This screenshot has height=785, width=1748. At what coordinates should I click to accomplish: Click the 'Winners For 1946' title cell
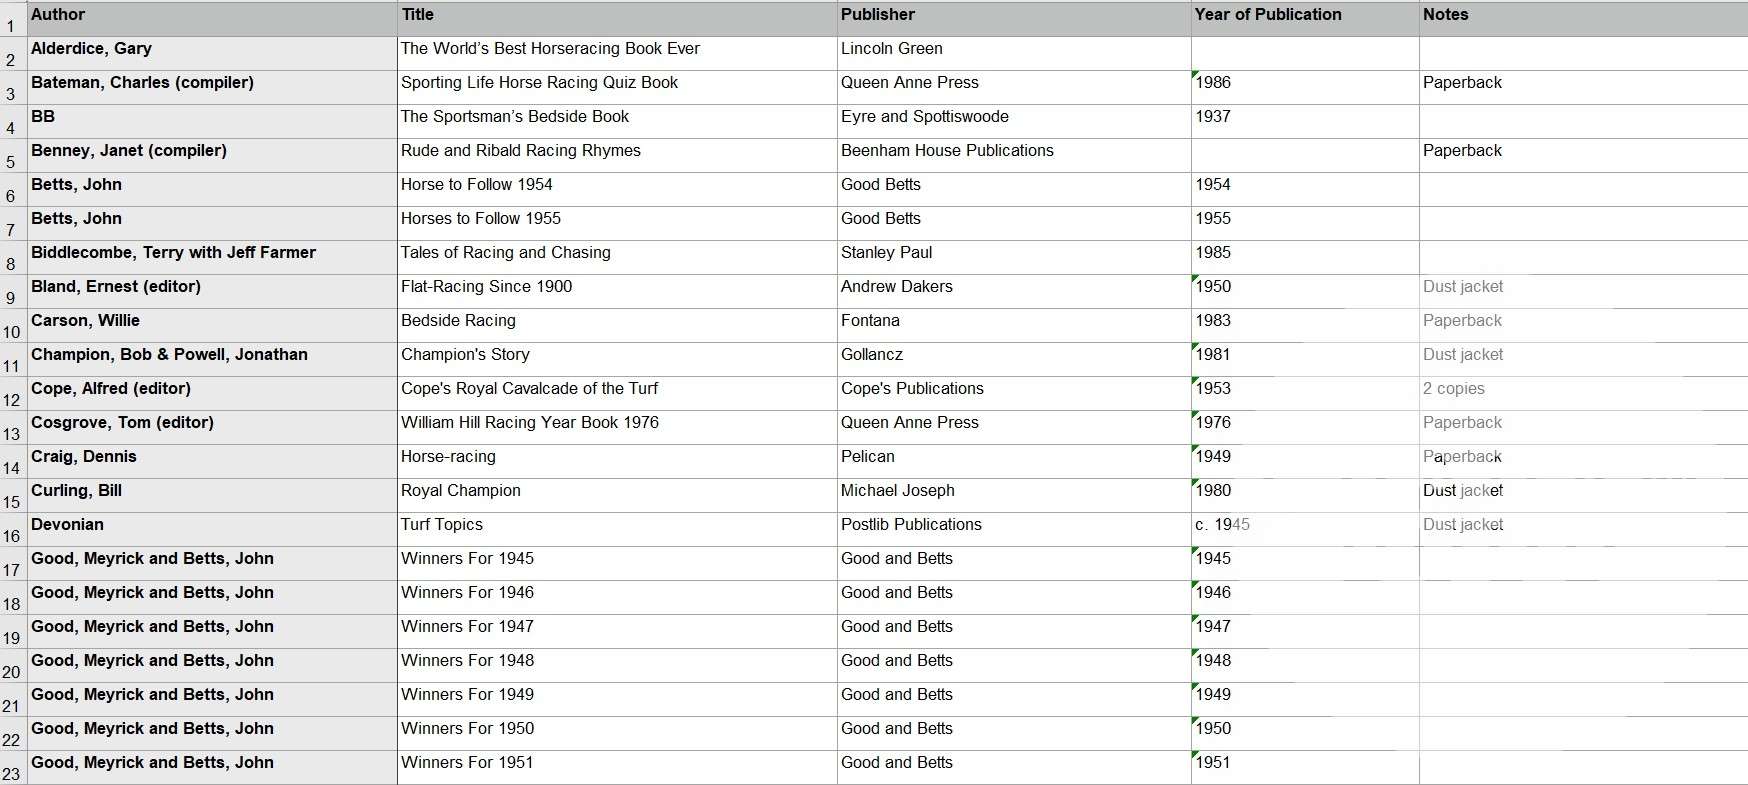[617, 598]
